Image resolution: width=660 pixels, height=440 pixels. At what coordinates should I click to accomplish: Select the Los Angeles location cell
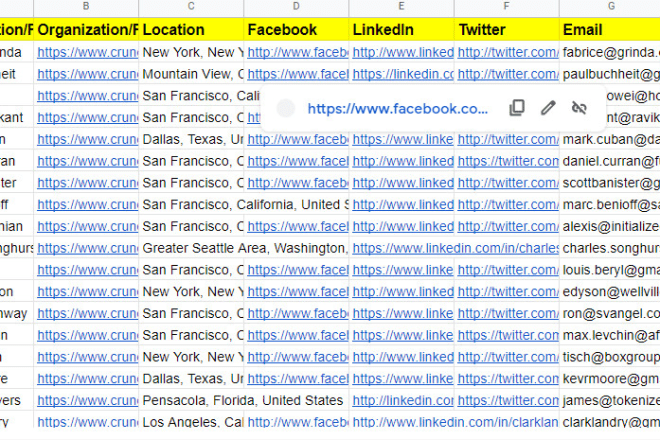click(x=191, y=421)
